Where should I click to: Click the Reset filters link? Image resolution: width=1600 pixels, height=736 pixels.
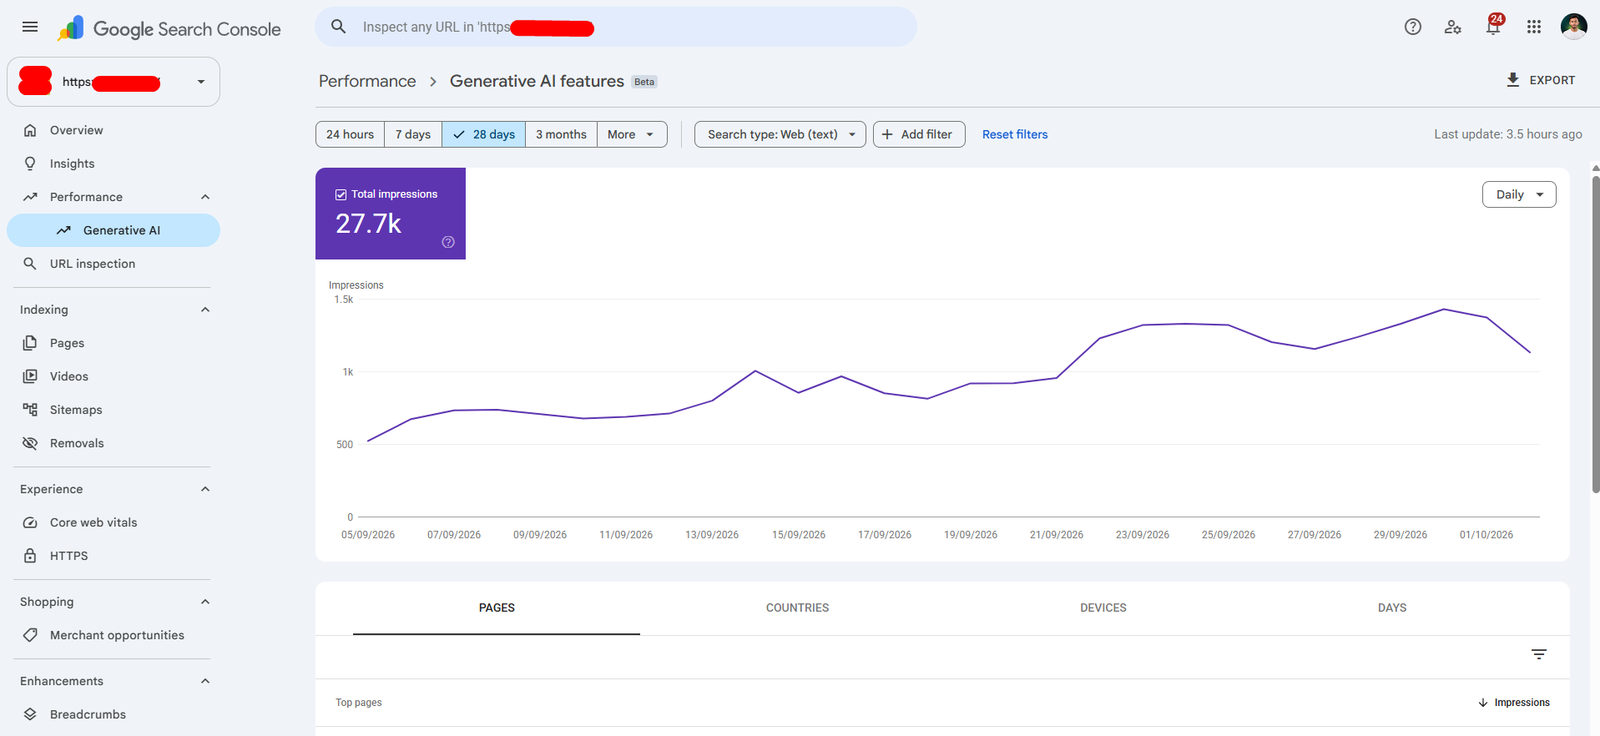click(1015, 134)
